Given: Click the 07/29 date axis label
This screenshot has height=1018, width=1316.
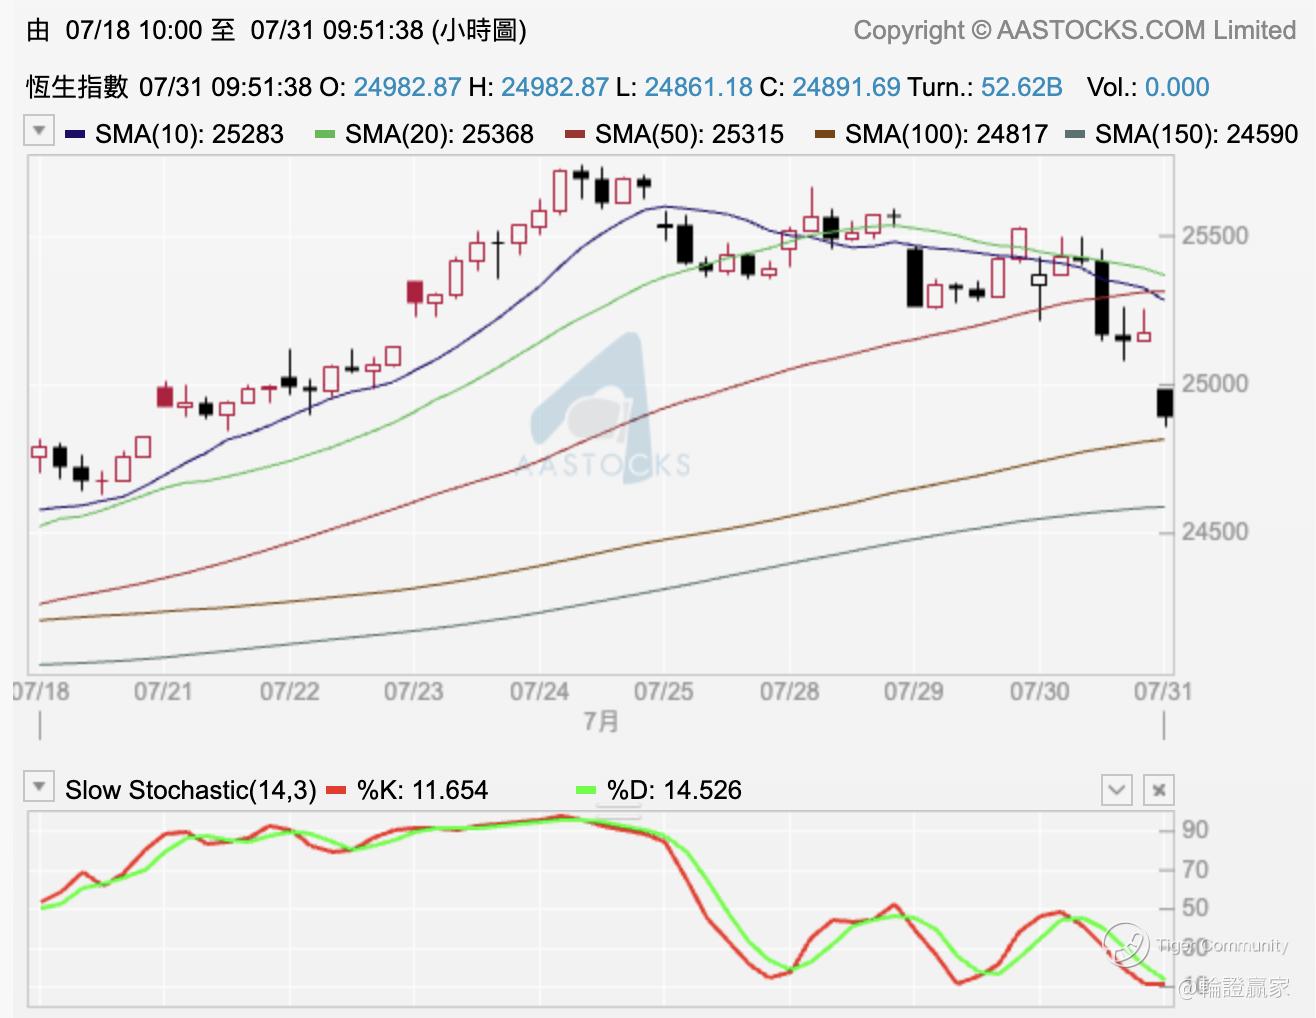Looking at the screenshot, I should [913, 691].
